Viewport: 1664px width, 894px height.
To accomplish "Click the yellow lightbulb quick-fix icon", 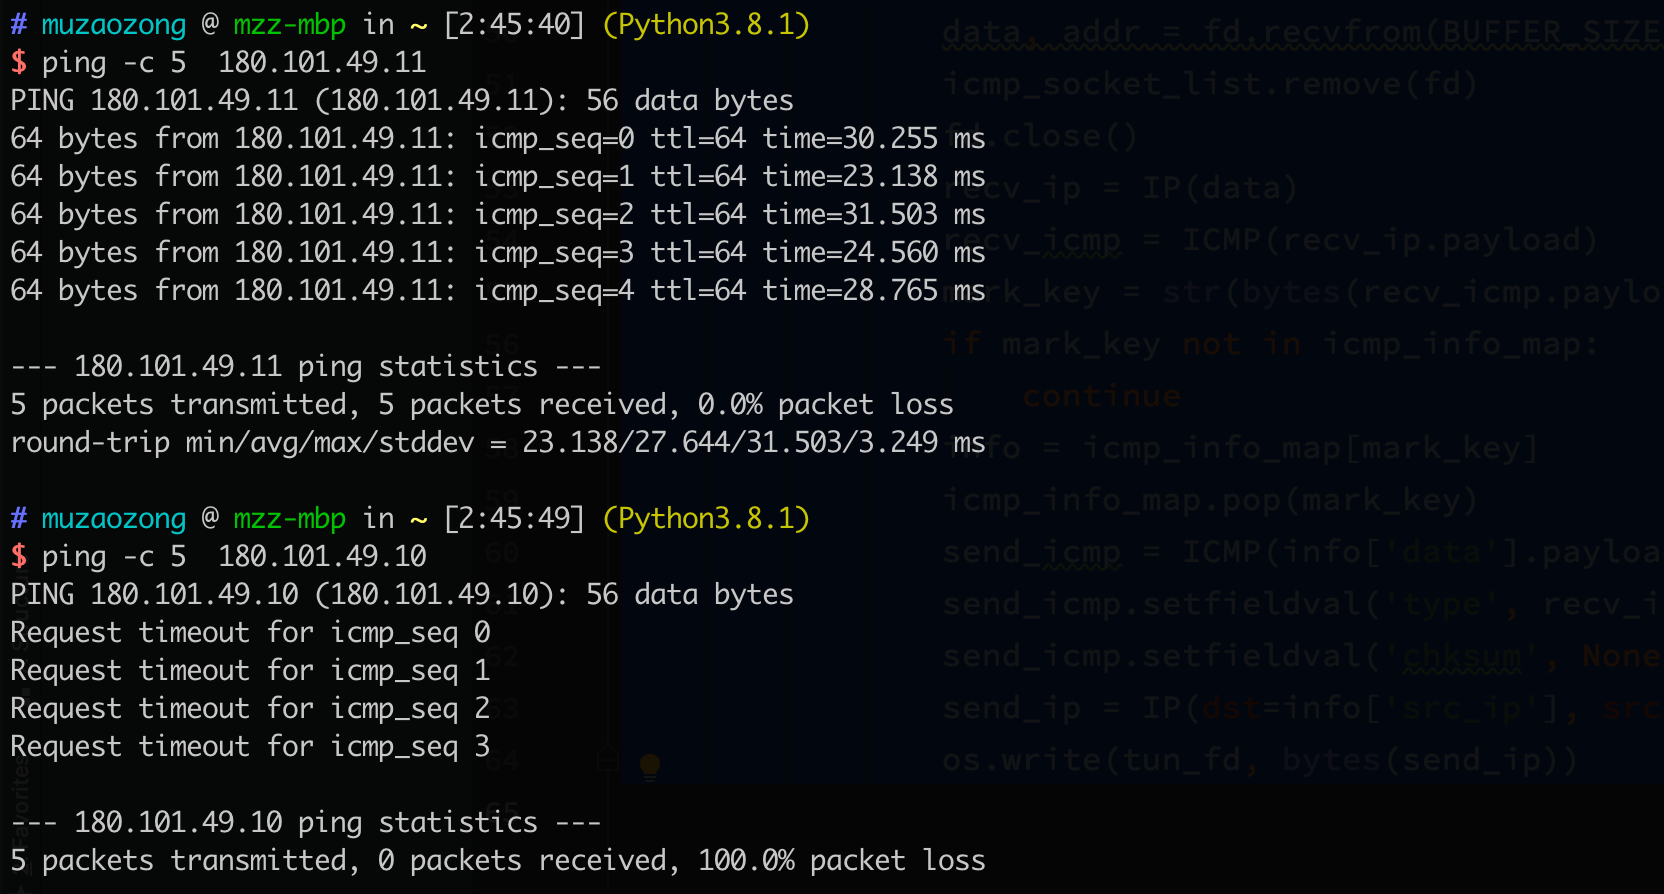I will point(650,766).
